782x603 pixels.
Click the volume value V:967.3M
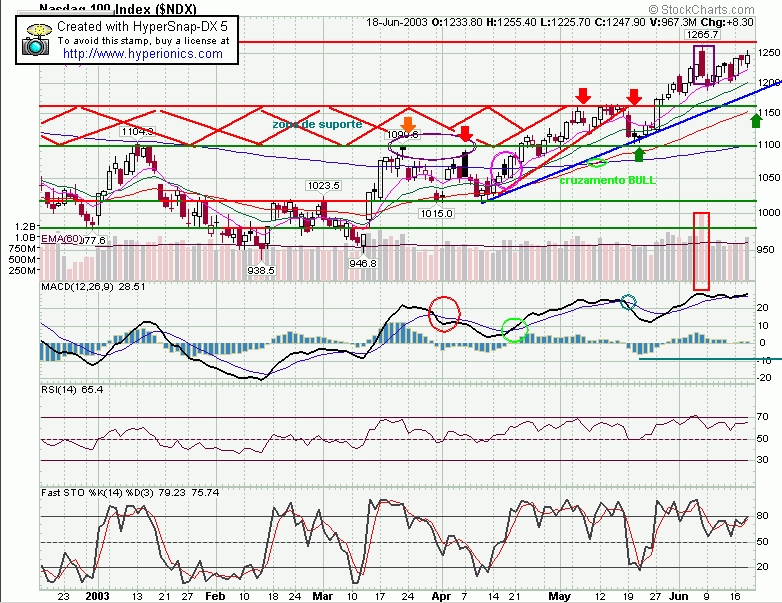point(673,22)
